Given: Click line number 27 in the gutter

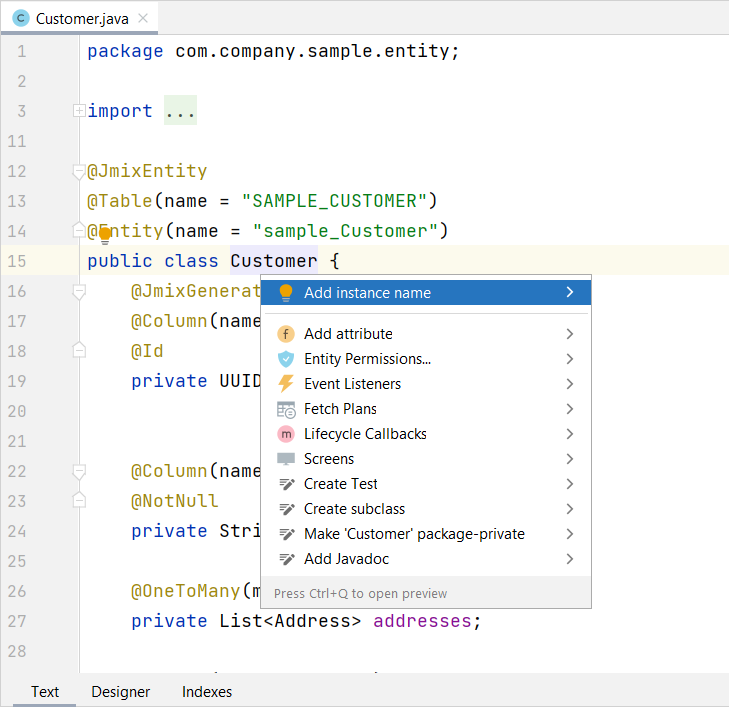Looking at the screenshot, I should [x=17, y=621].
